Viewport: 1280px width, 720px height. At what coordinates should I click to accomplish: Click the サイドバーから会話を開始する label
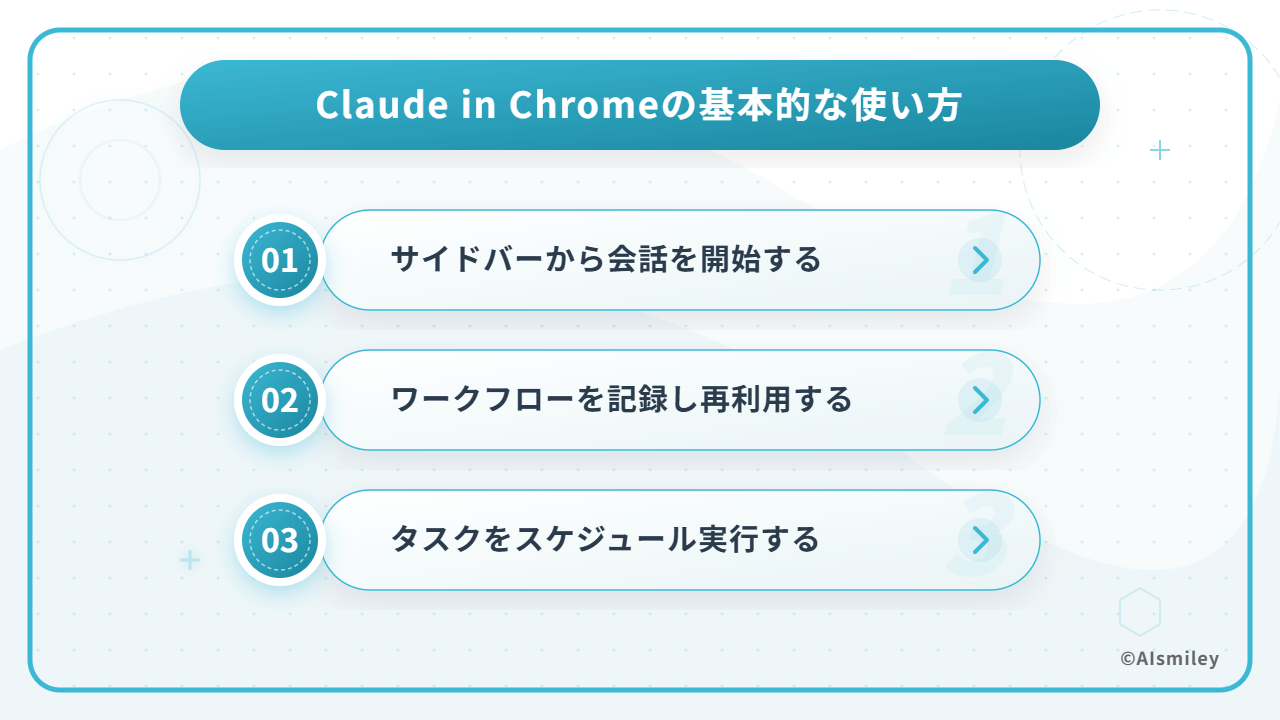click(x=605, y=260)
